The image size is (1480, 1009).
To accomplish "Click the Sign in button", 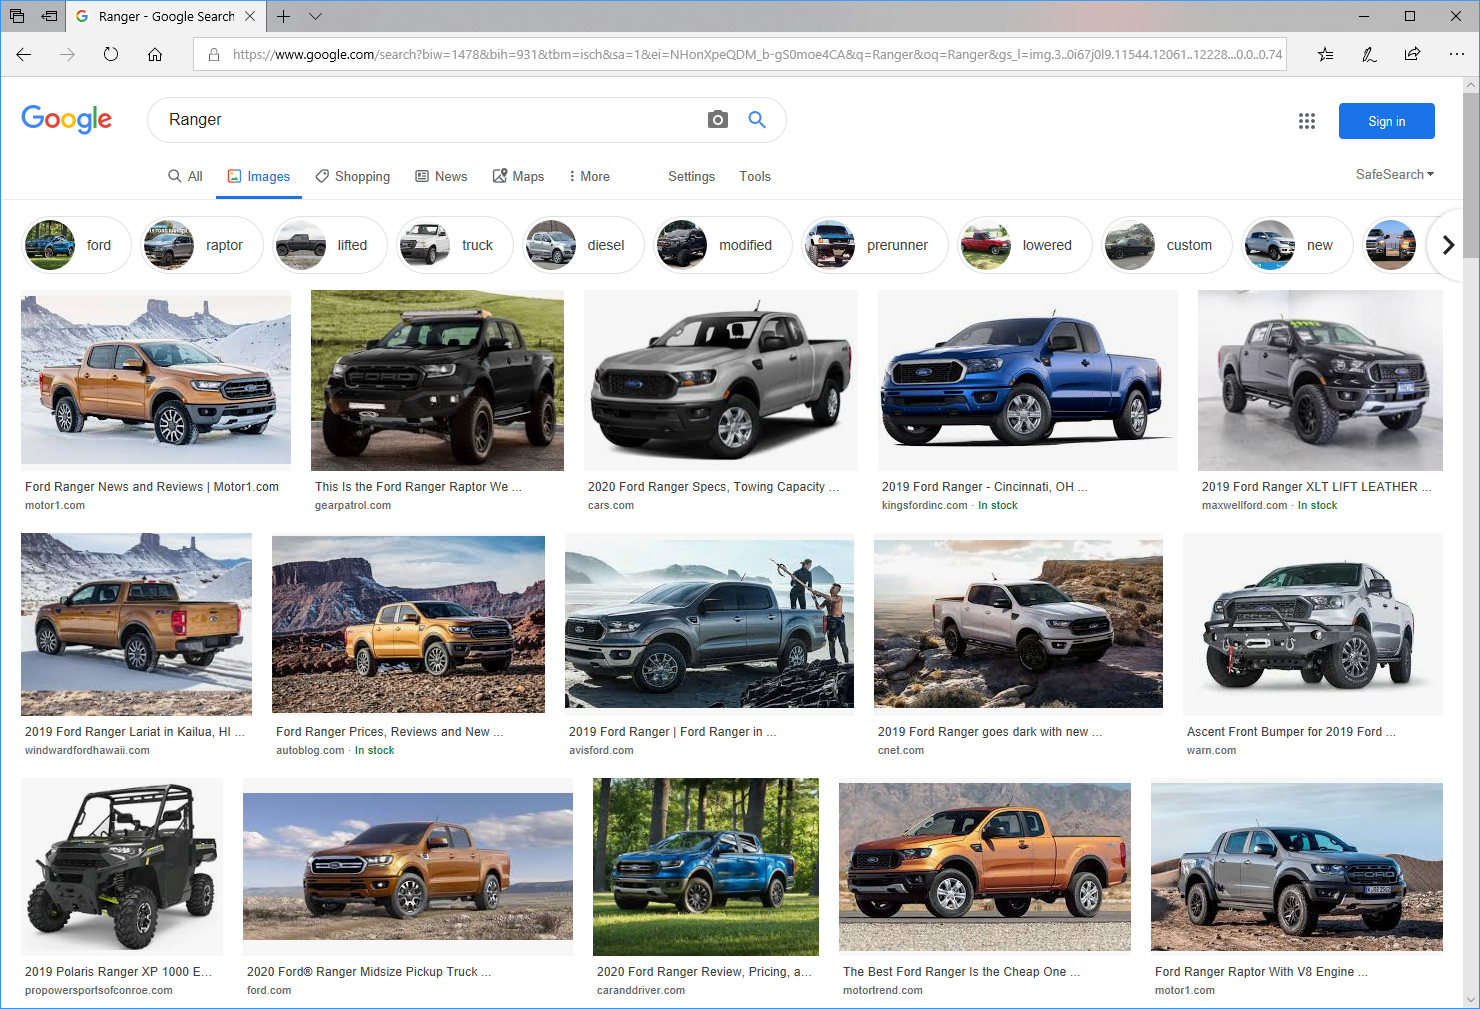I will tap(1386, 121).
